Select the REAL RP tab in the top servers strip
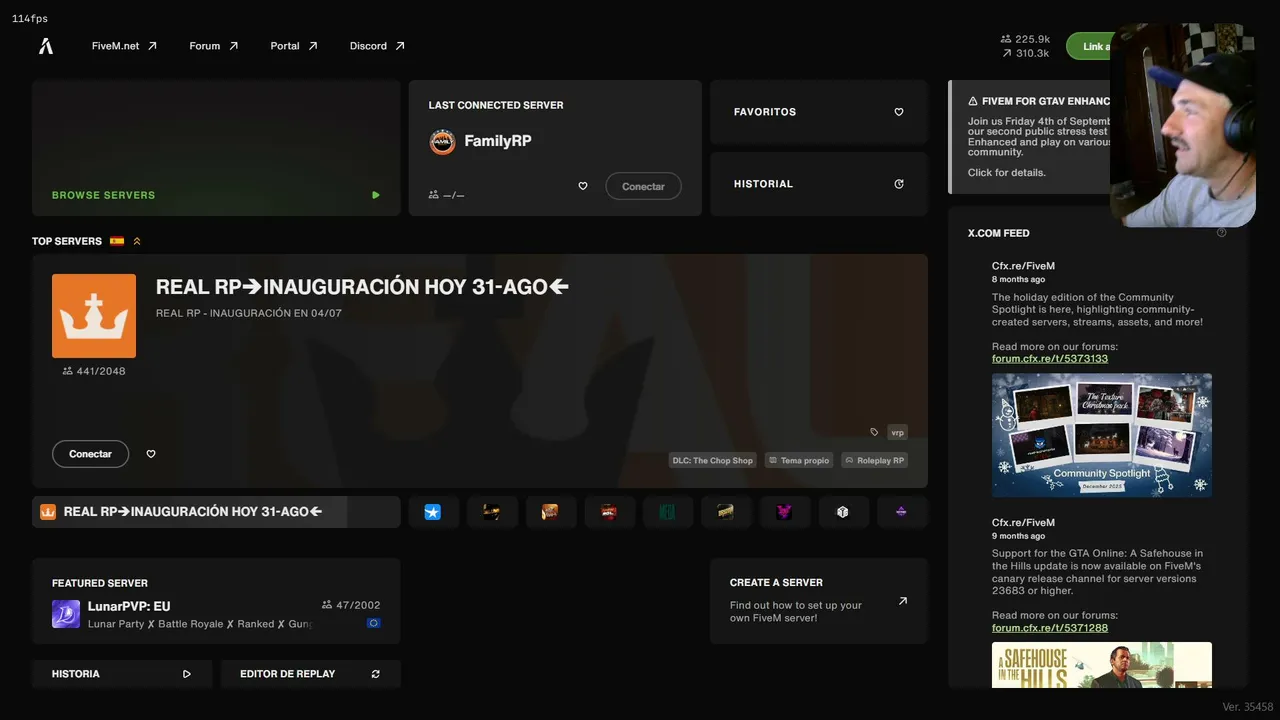 (x=216, y=512)
